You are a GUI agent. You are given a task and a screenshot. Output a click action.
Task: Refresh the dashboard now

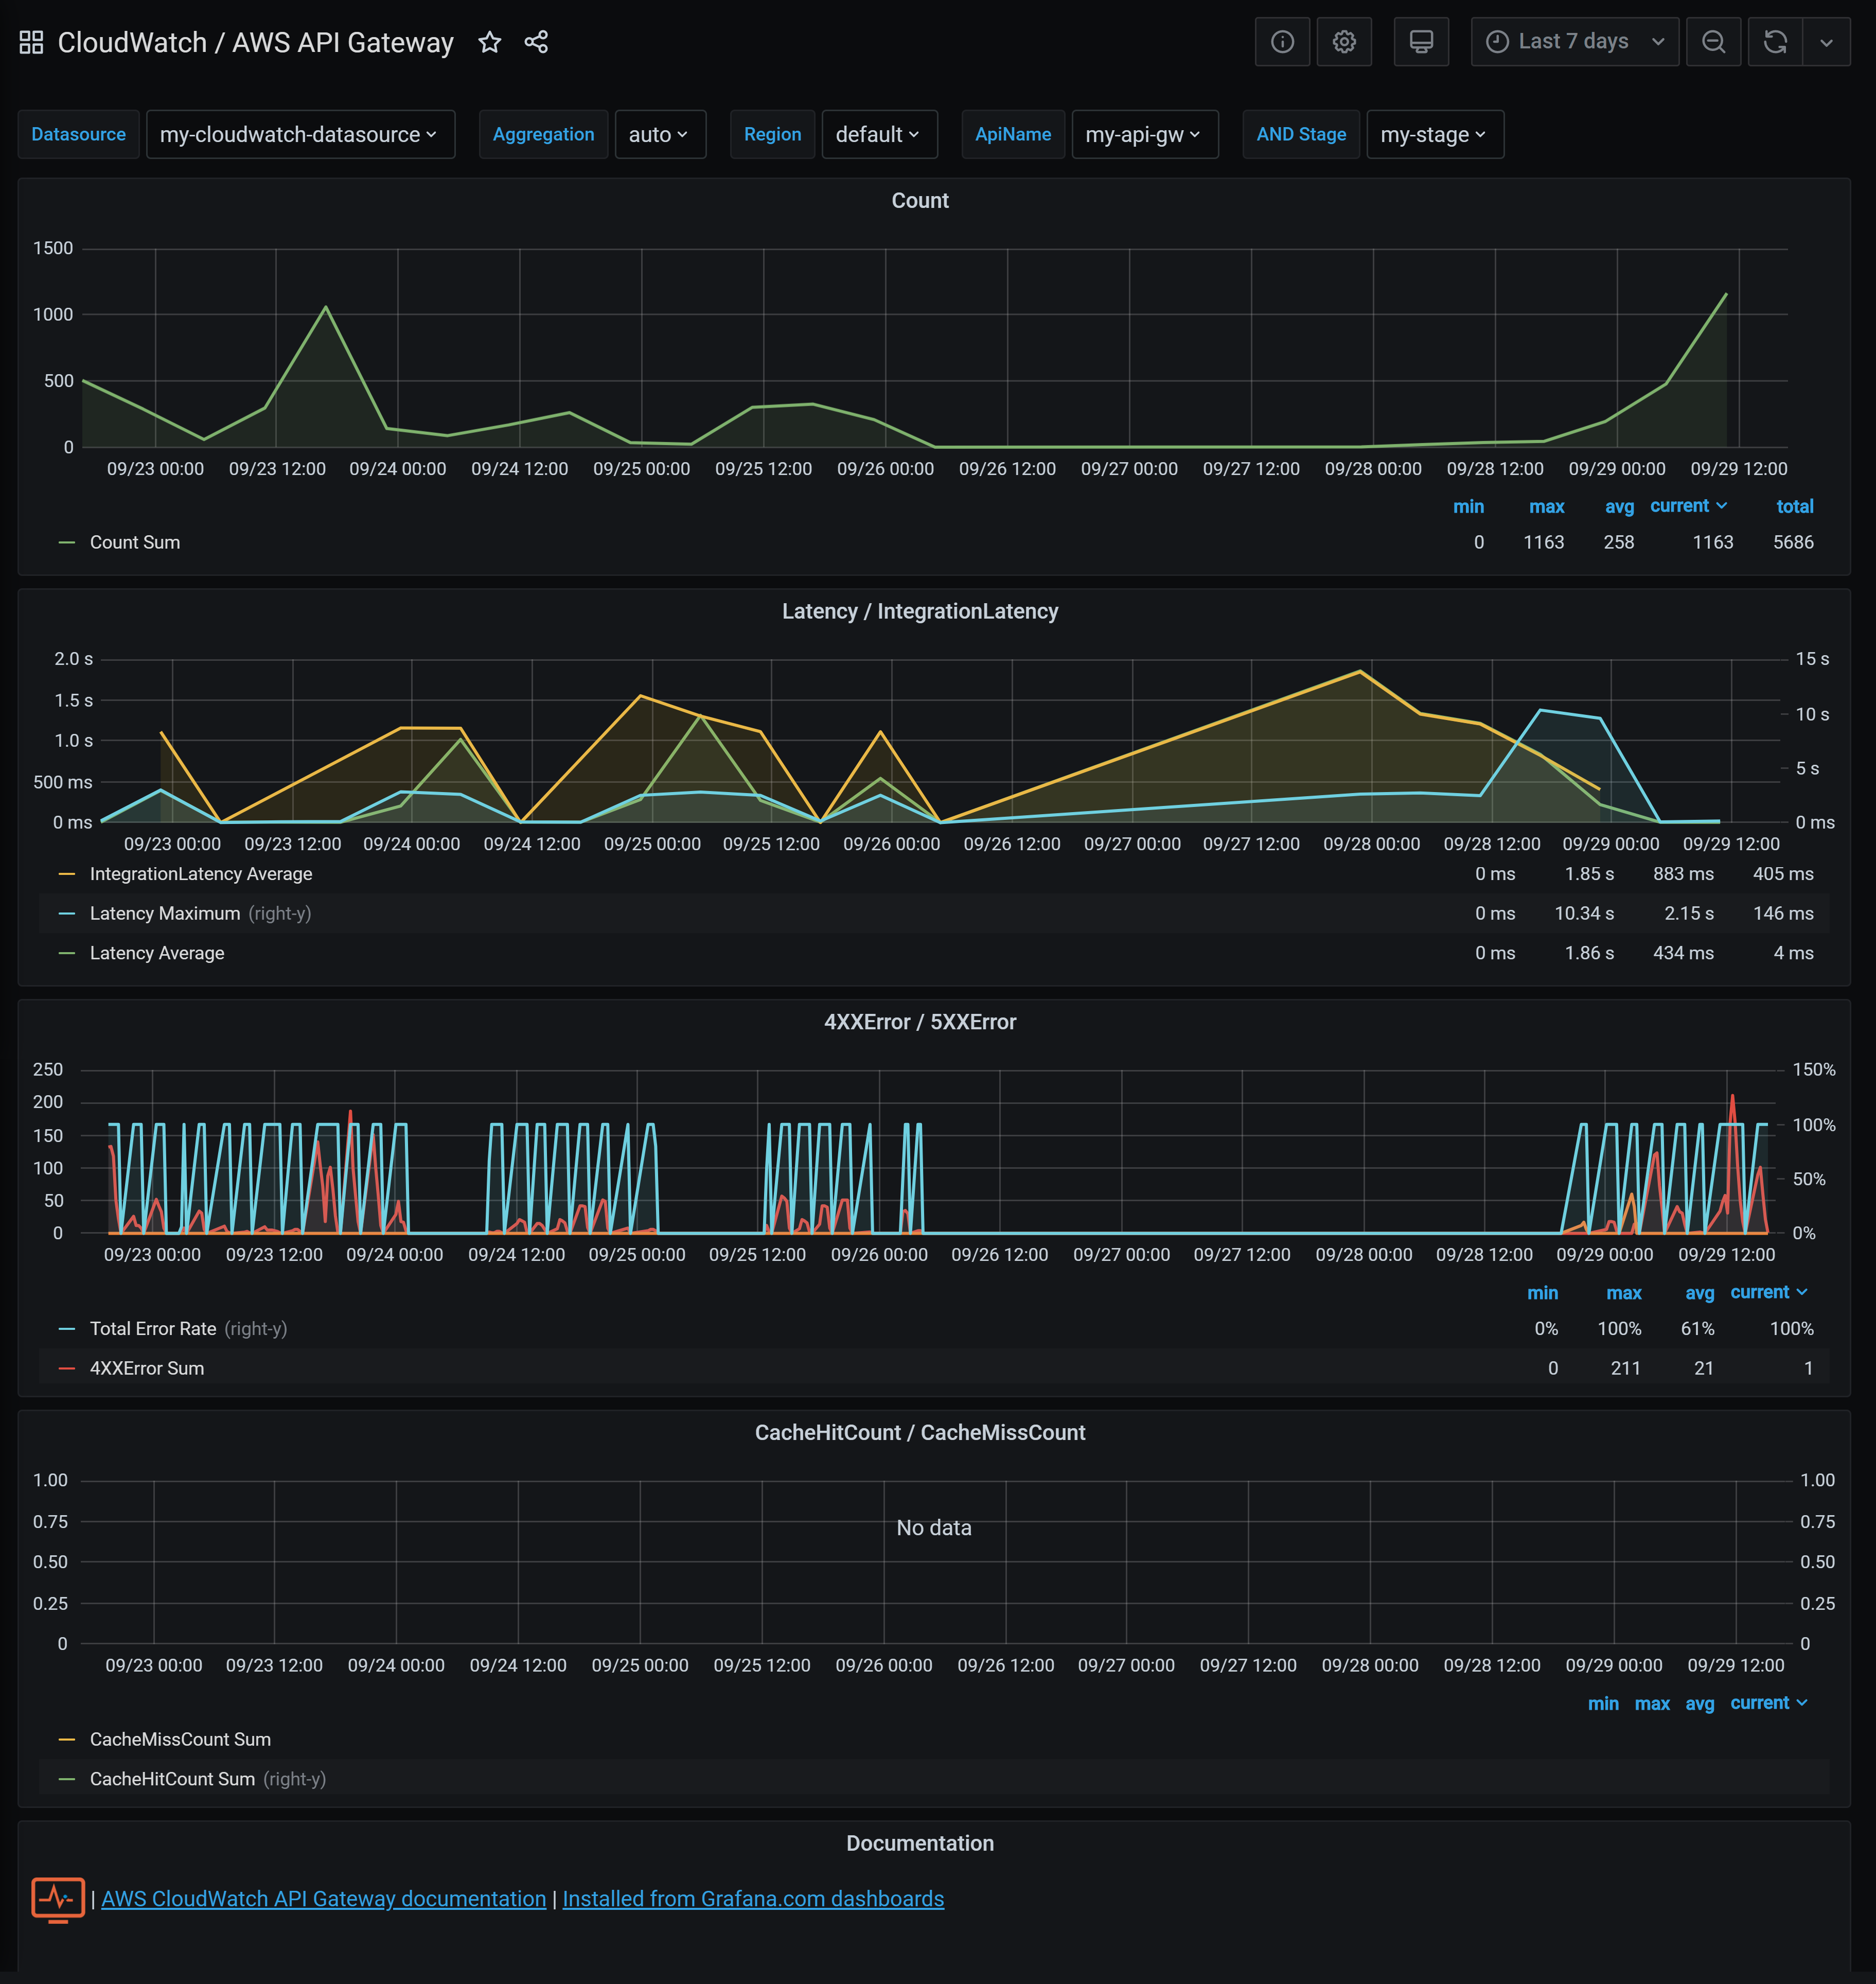(x=1774, y=42)
